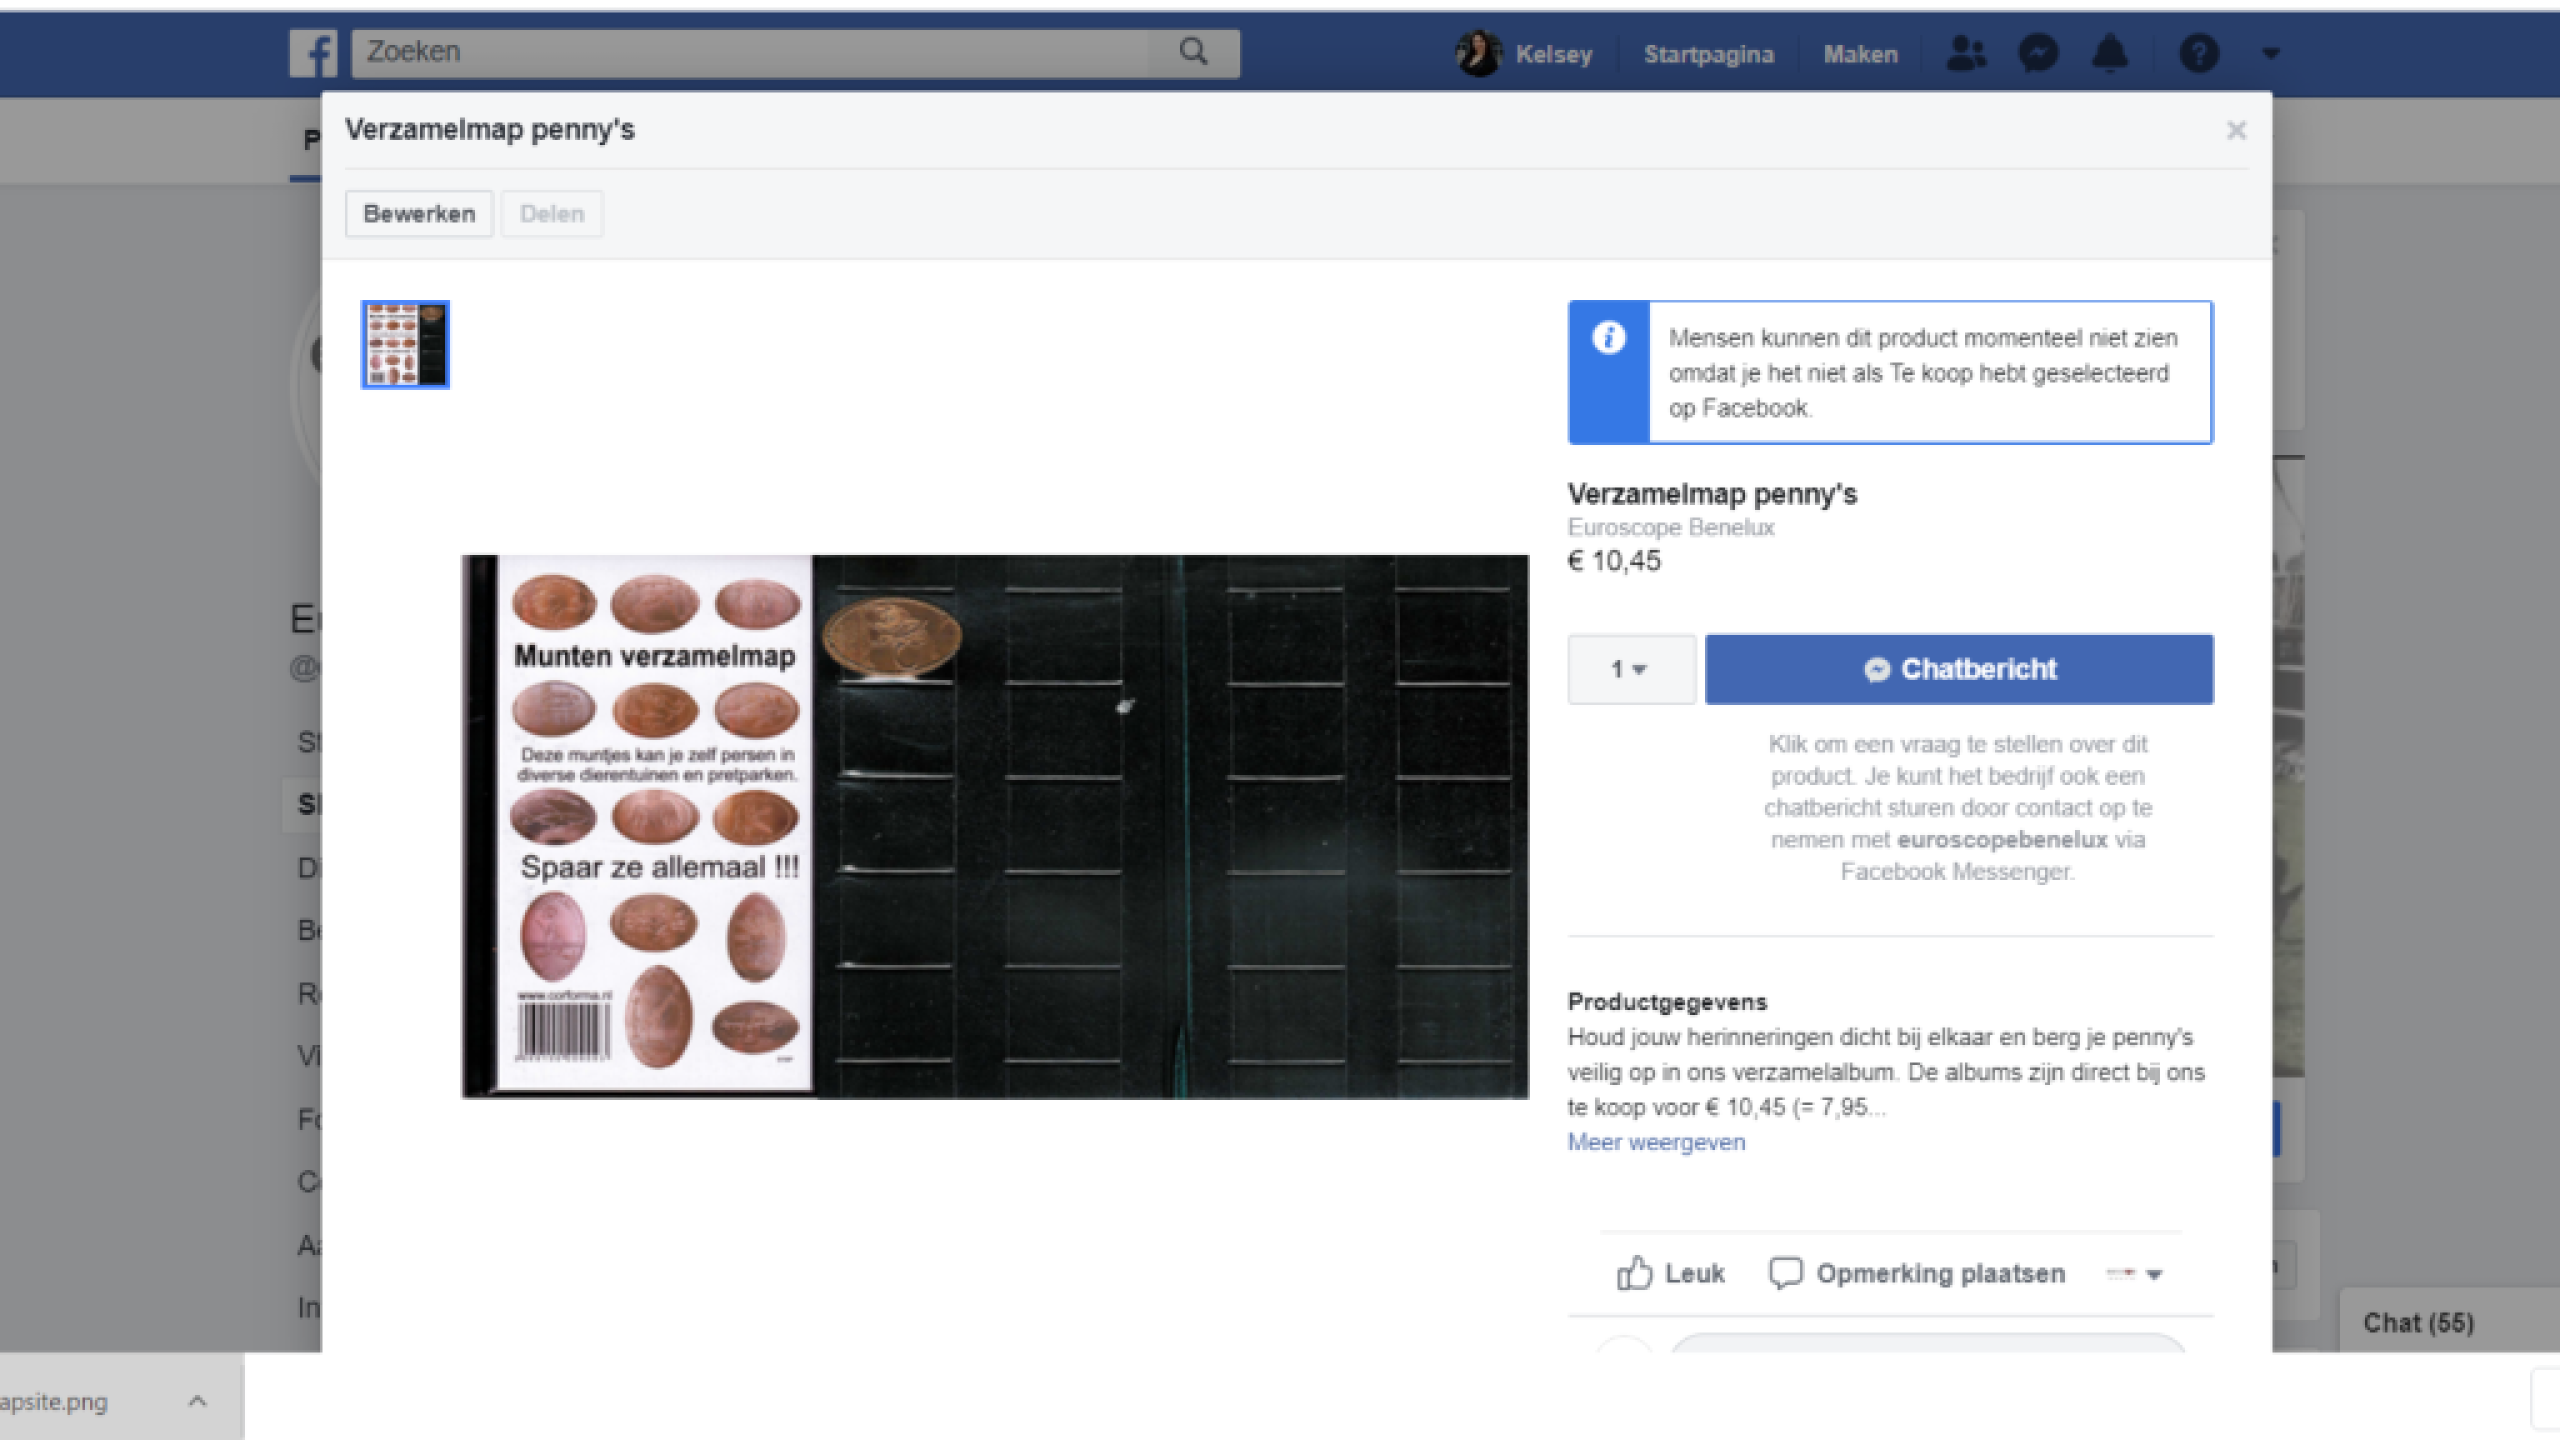The height and width of the screenshot is (1440, 2560).
Task: Click the Meer weergeven link
Action: (x=1656, y=1142)
